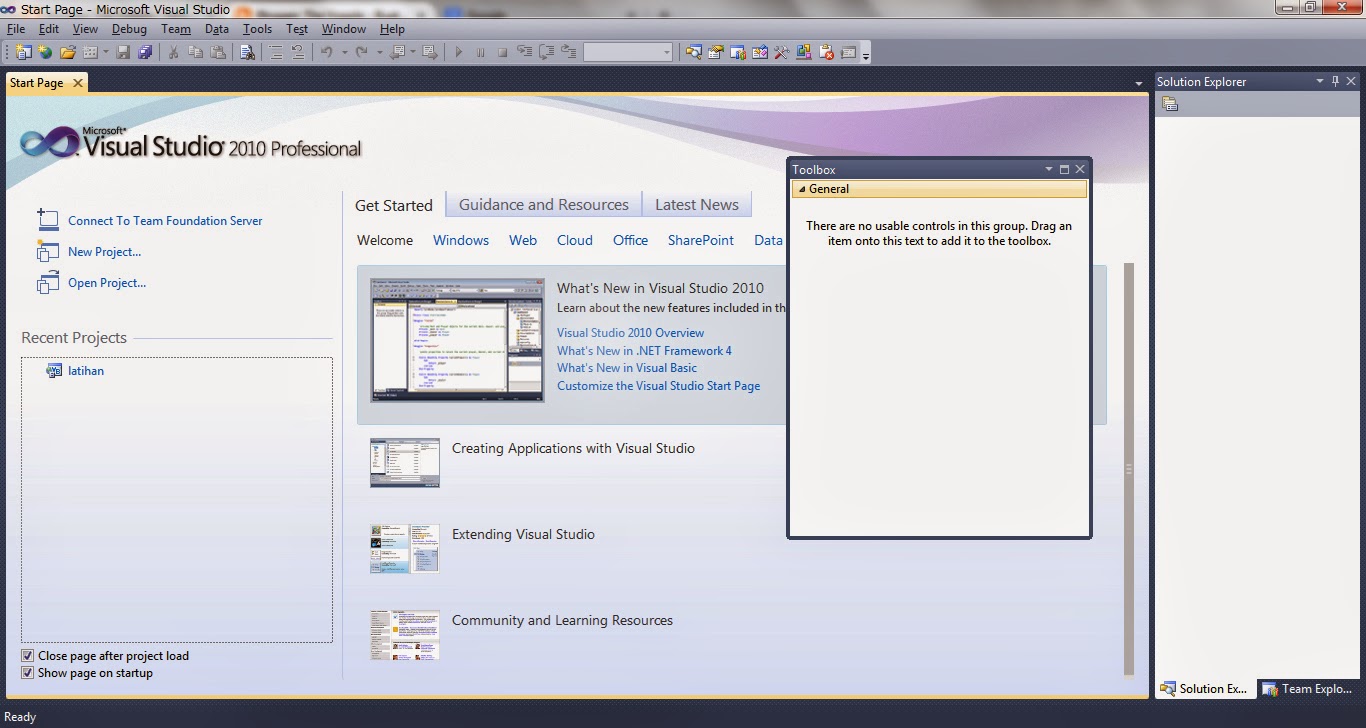Screen dimensions: 1366x728
Task: Open Solution Explorer from the toolbar icon
Action: click(x=693, y=52)
